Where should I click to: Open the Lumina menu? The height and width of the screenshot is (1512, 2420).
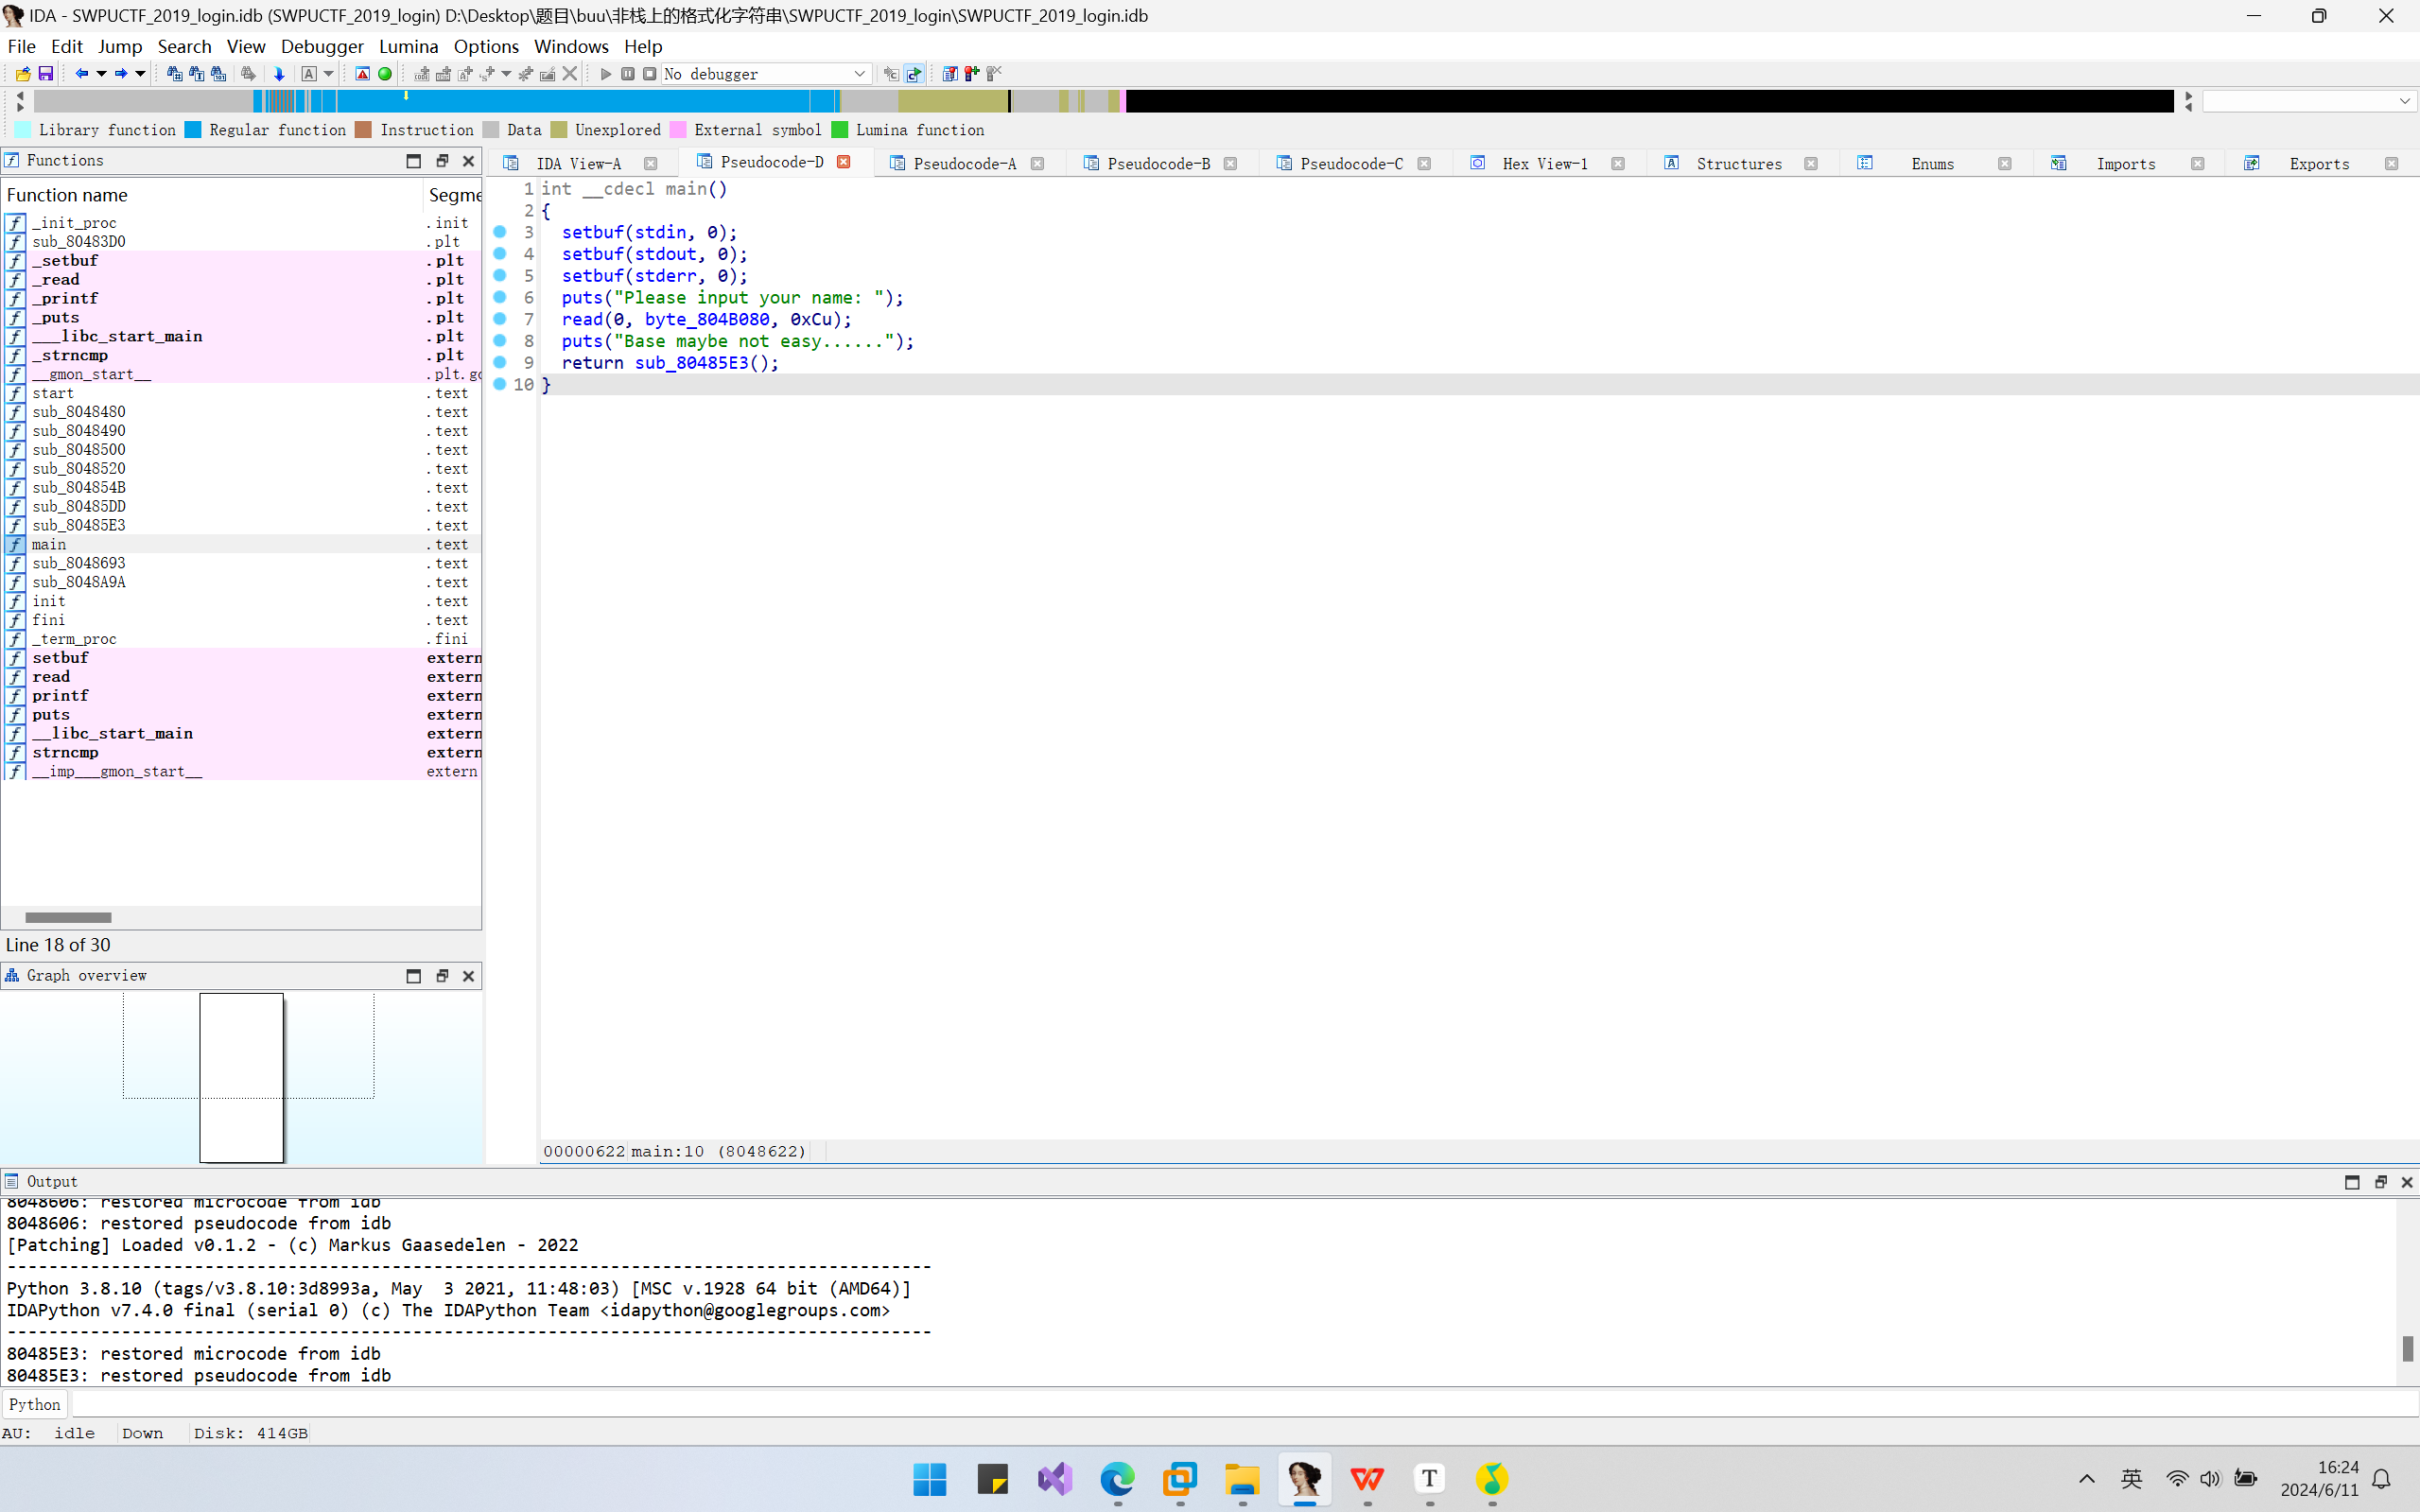click(408, 46)
